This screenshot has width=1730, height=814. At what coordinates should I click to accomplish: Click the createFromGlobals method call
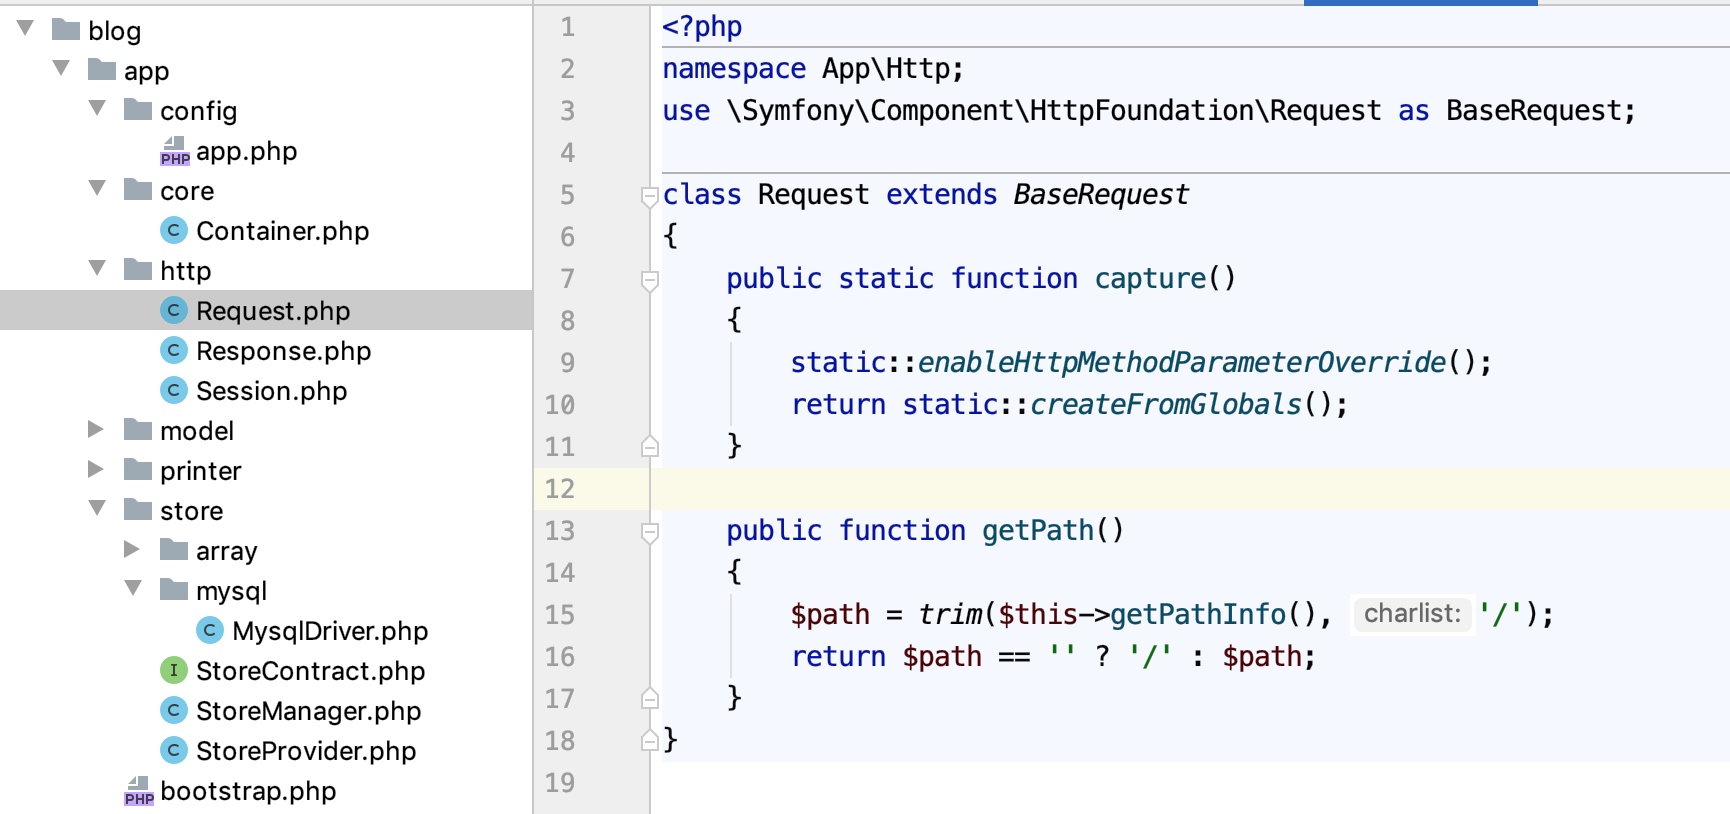click(x=1166, y=404)
